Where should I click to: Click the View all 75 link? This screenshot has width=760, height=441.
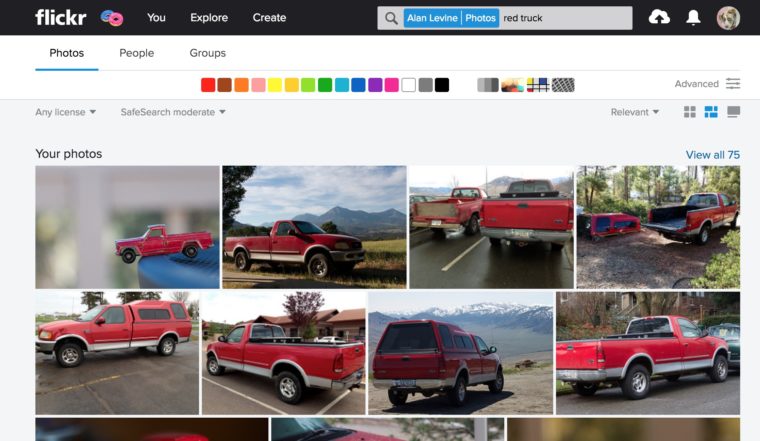pos(712,155)
